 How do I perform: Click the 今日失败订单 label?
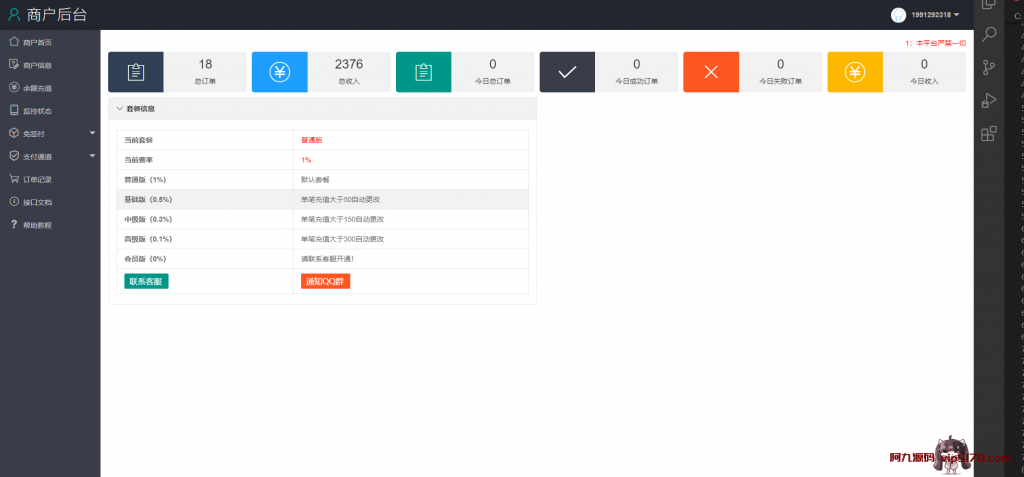tap(780, 82)
